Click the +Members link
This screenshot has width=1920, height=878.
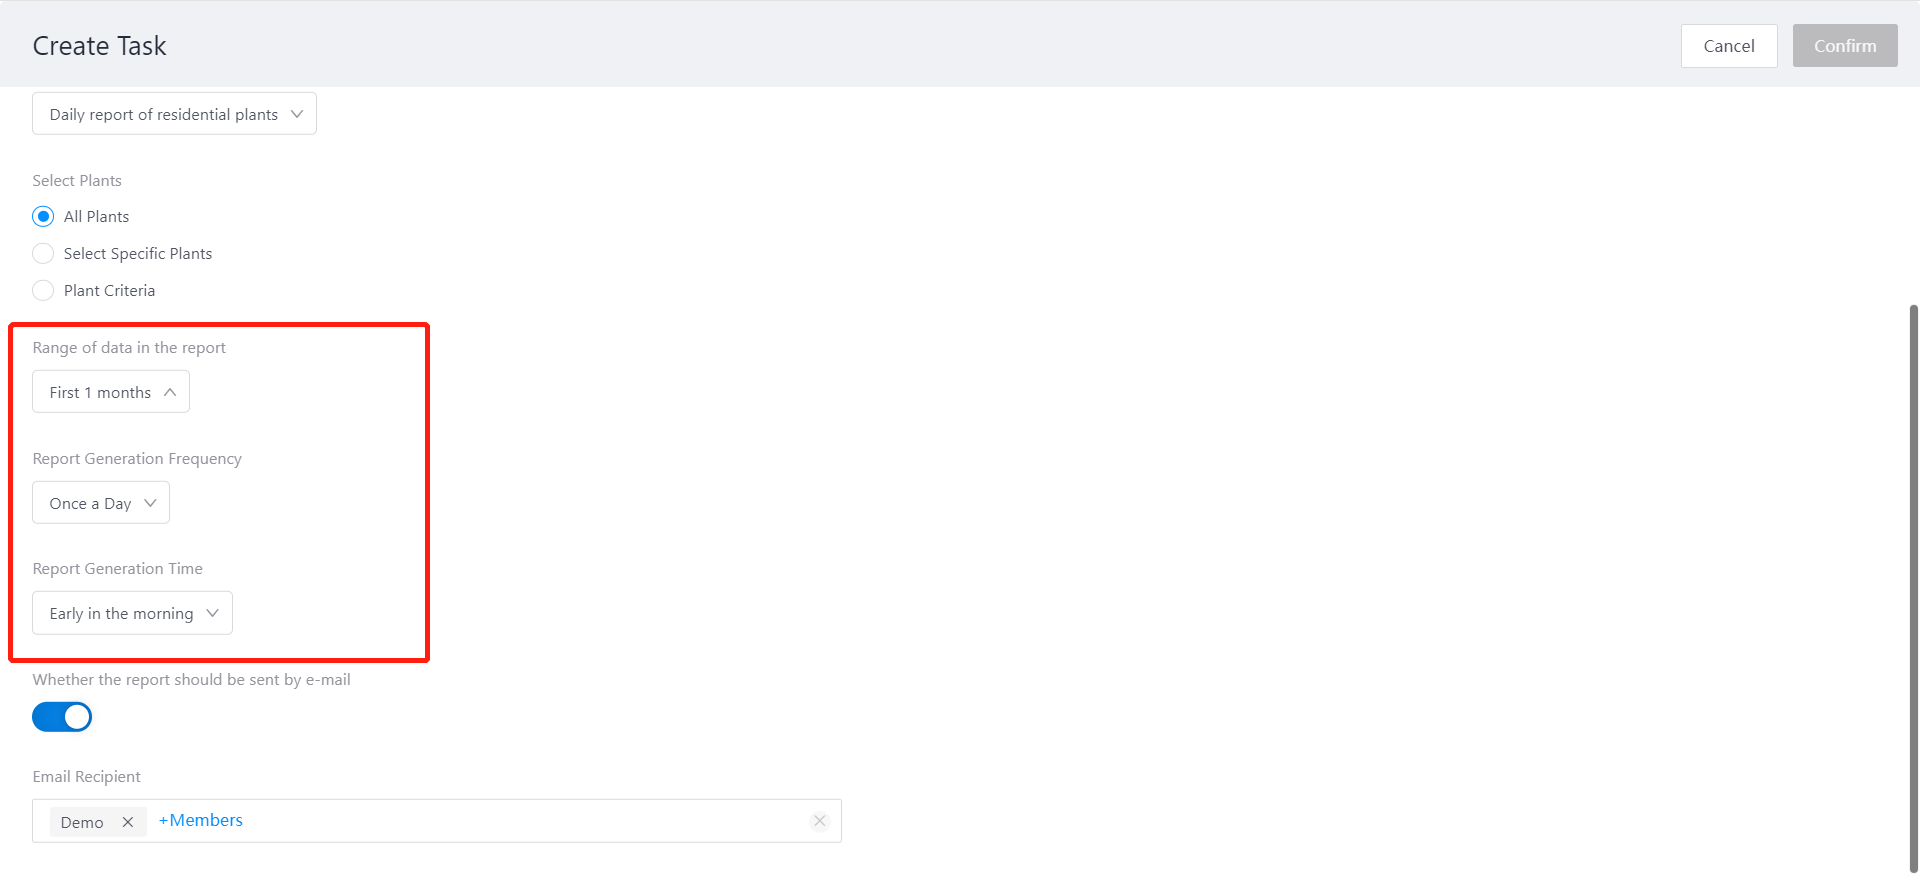pyautogui.click(x=201, y=820)
